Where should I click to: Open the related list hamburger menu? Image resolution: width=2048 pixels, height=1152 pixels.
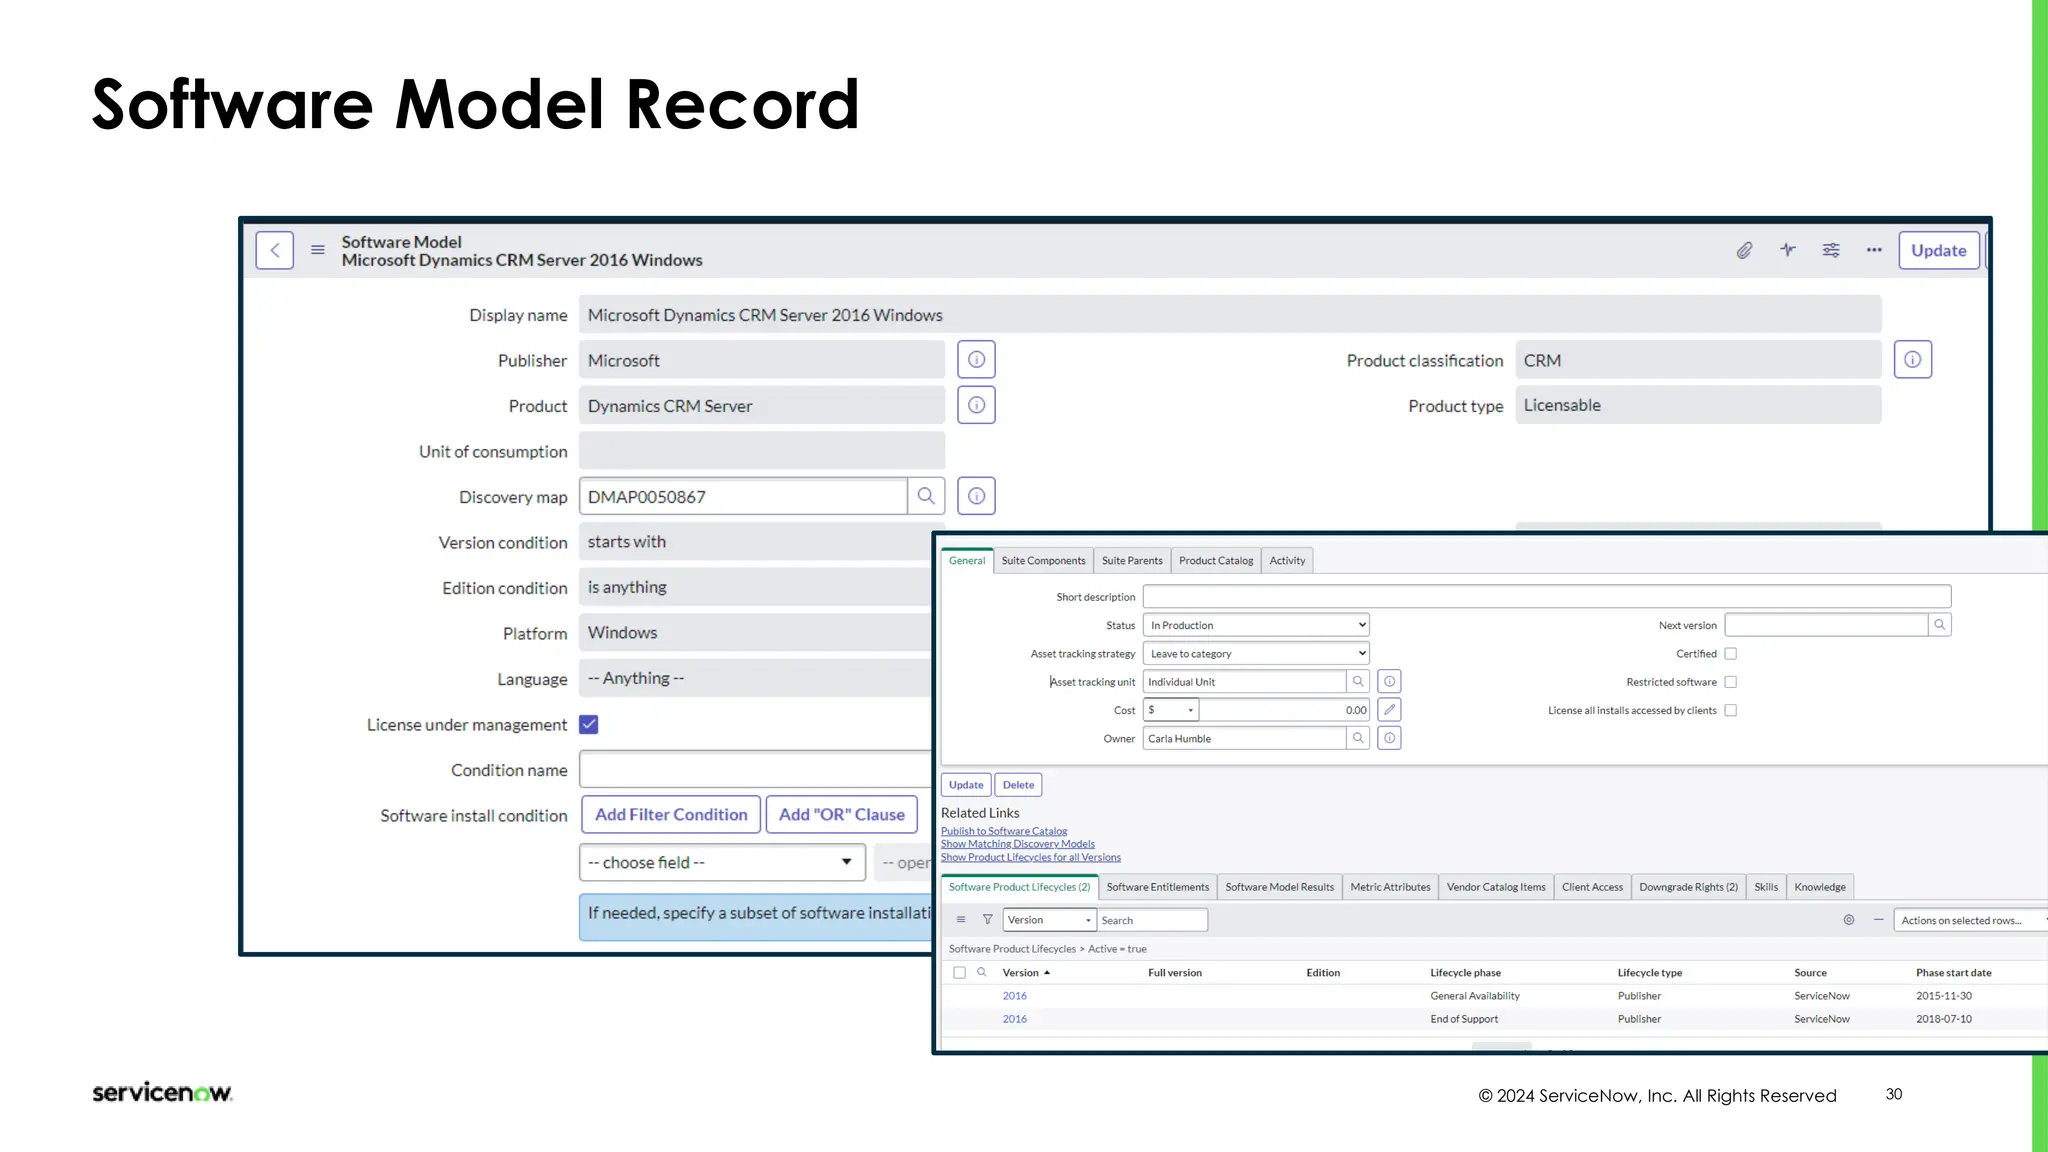961,920
